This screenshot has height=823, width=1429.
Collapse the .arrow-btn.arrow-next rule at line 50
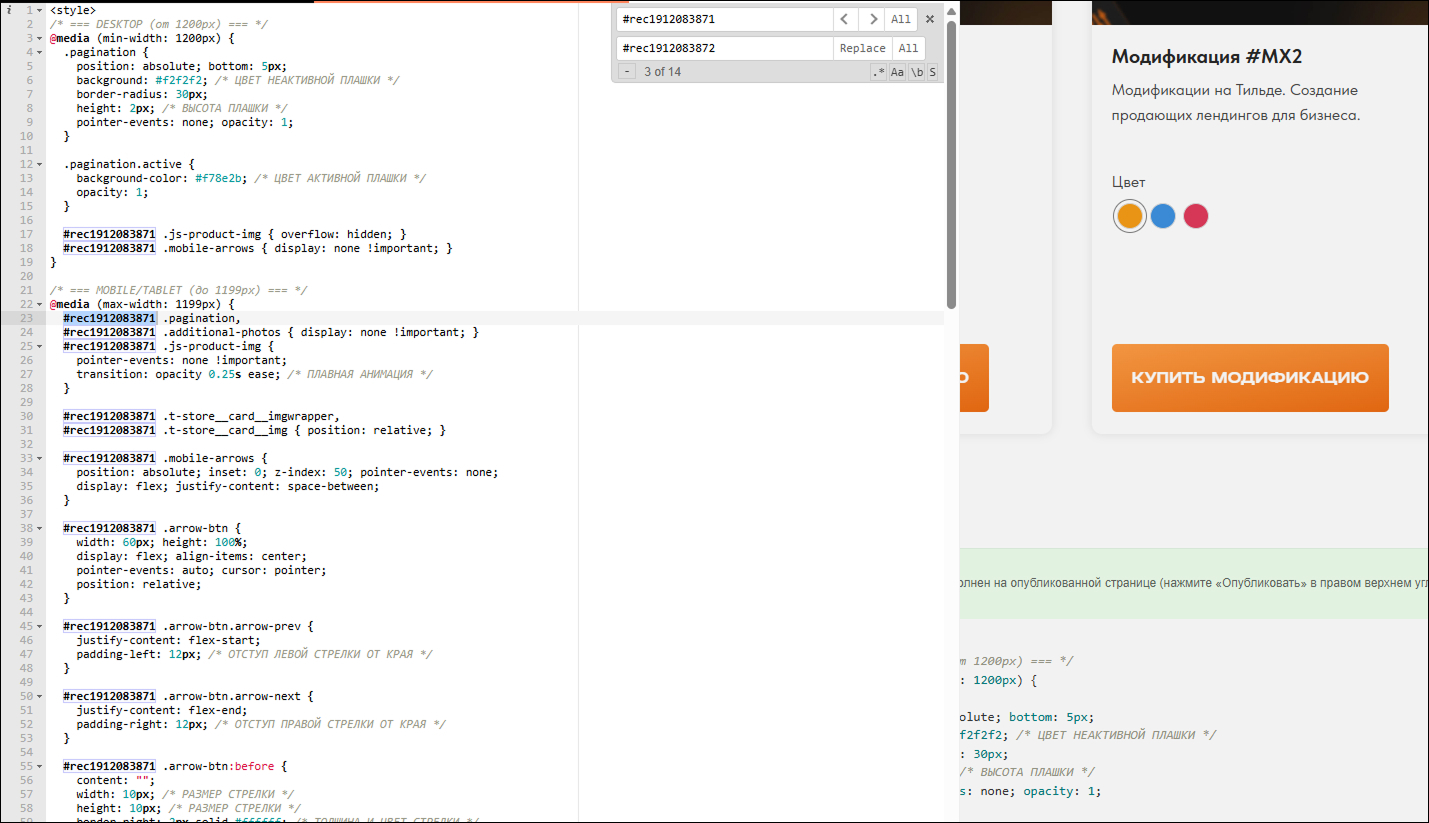point(39,696)
